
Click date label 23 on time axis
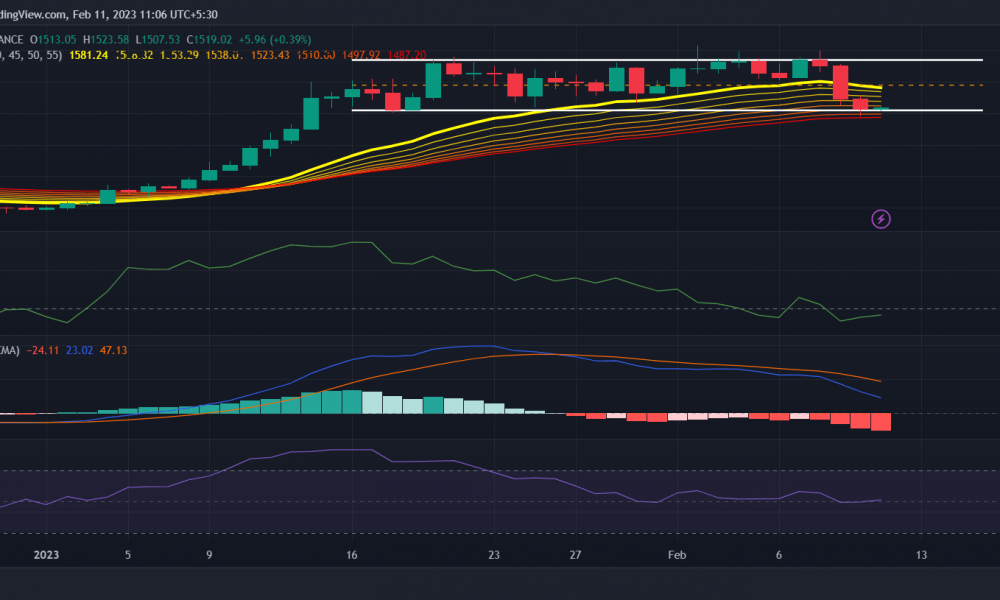coord(494,555)
